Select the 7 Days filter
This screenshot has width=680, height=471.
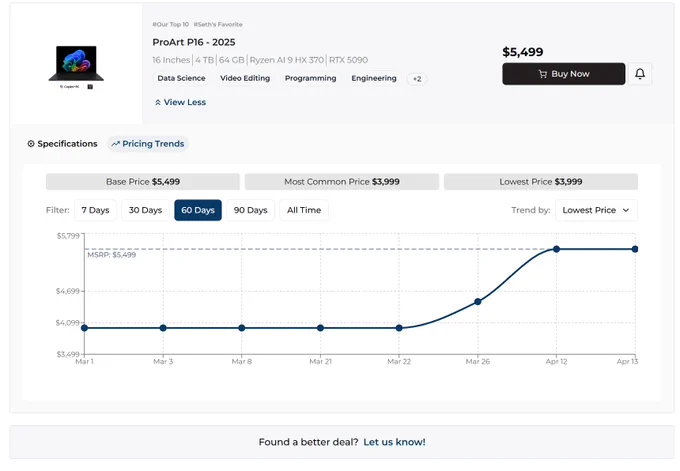(x=95, y=210)
